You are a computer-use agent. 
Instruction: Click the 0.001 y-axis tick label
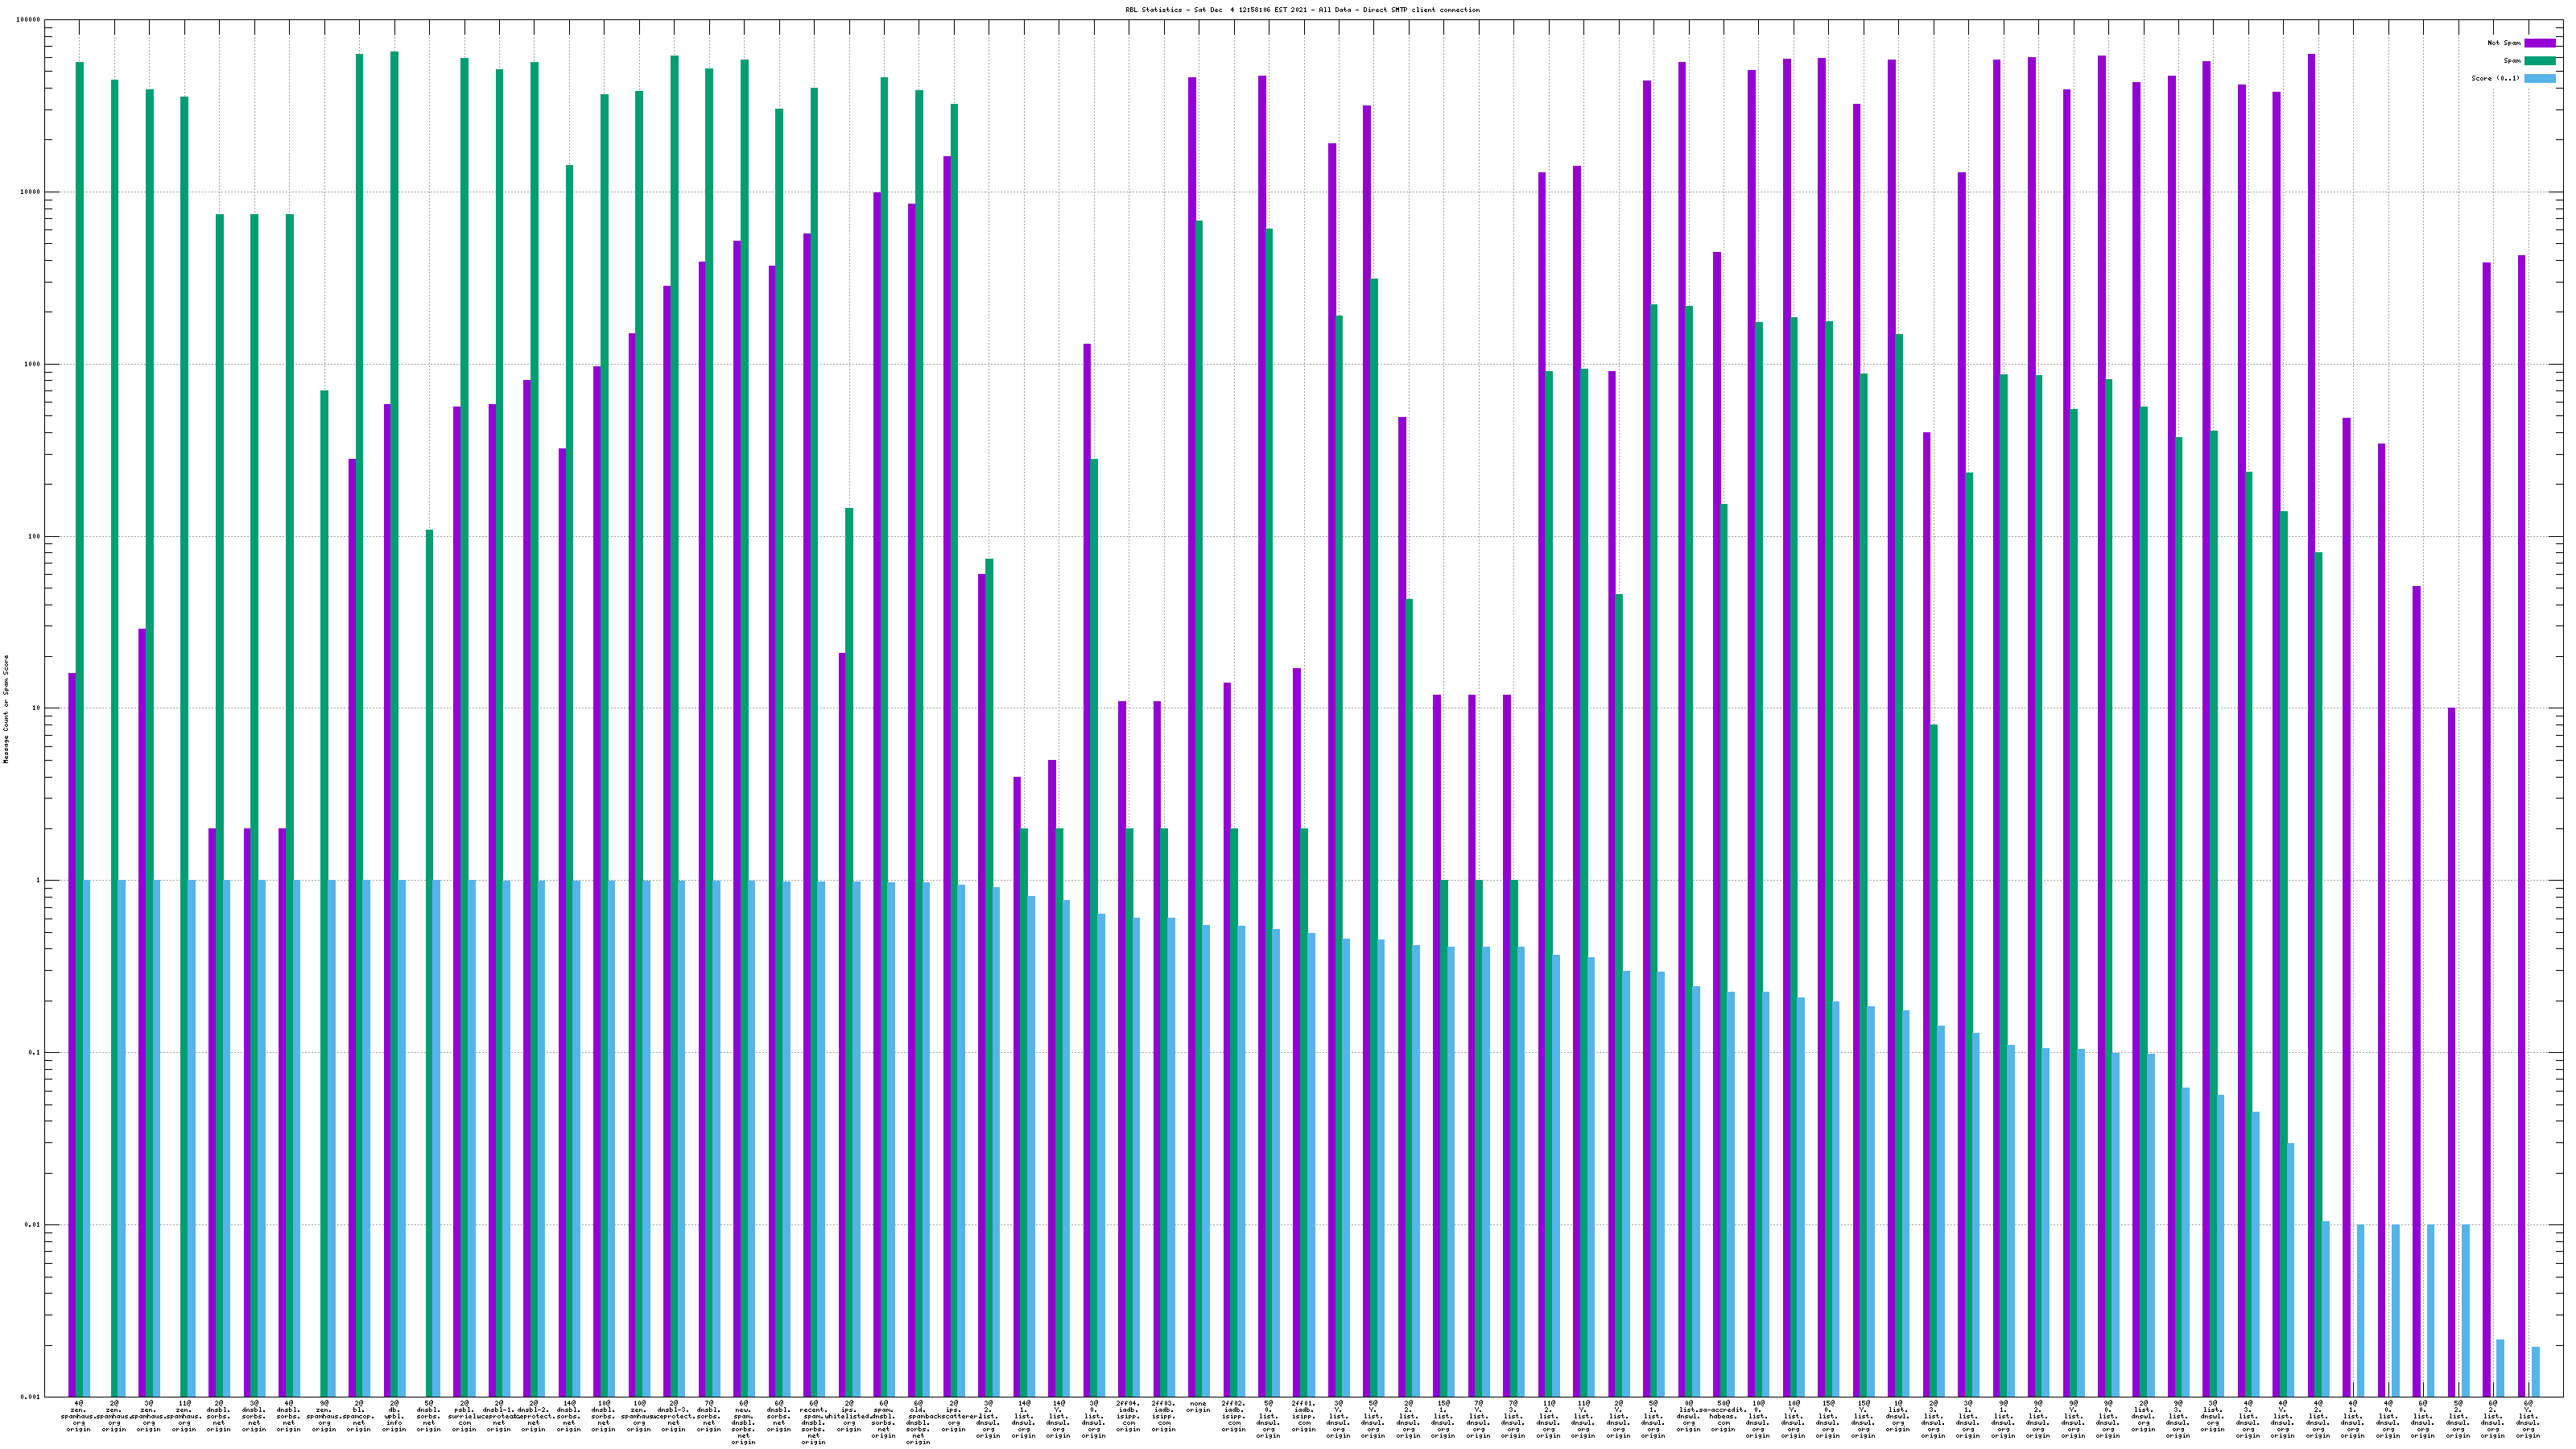31,1397
